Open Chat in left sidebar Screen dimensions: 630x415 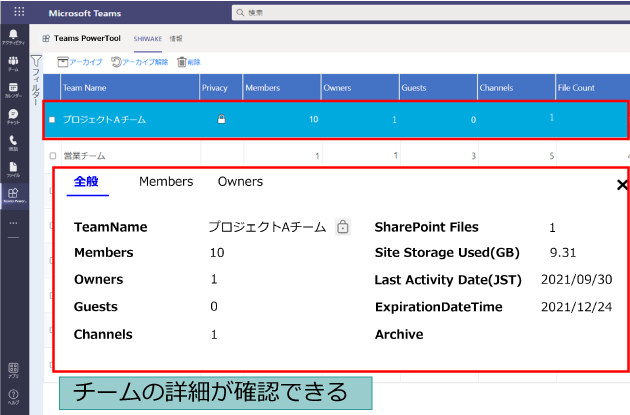coord(13,117)
